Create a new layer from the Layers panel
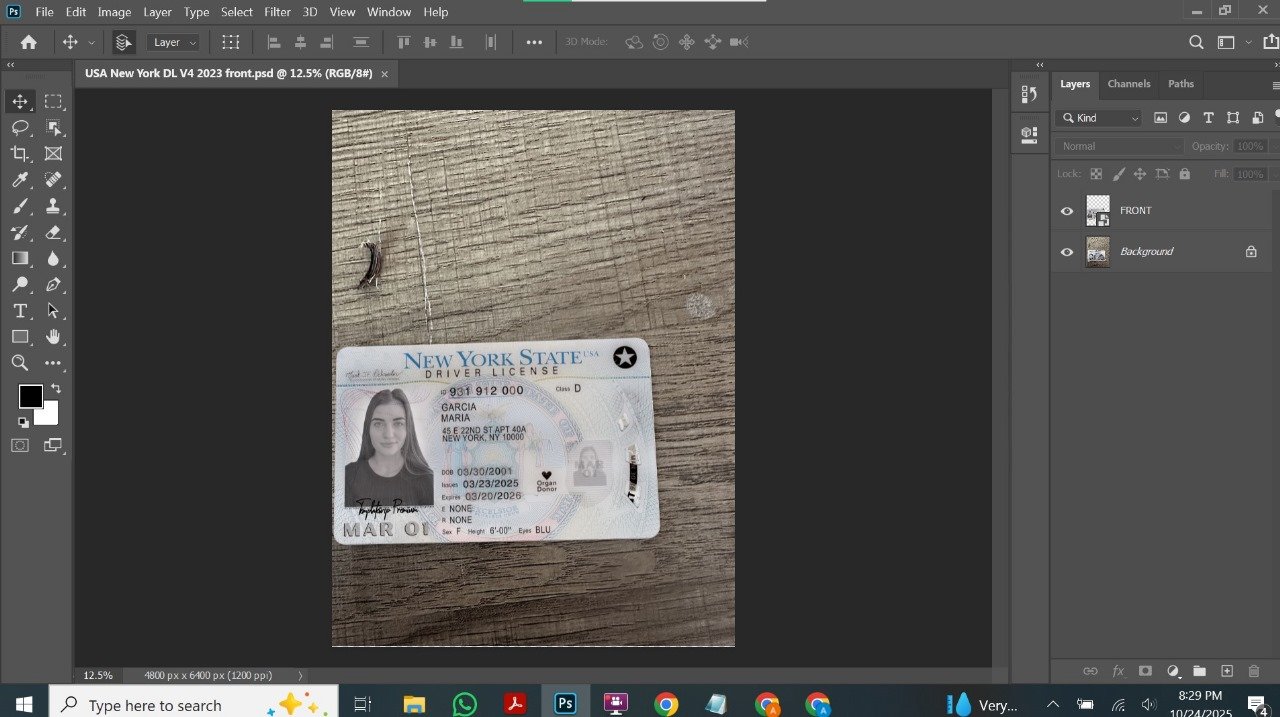 (1227, 671)
